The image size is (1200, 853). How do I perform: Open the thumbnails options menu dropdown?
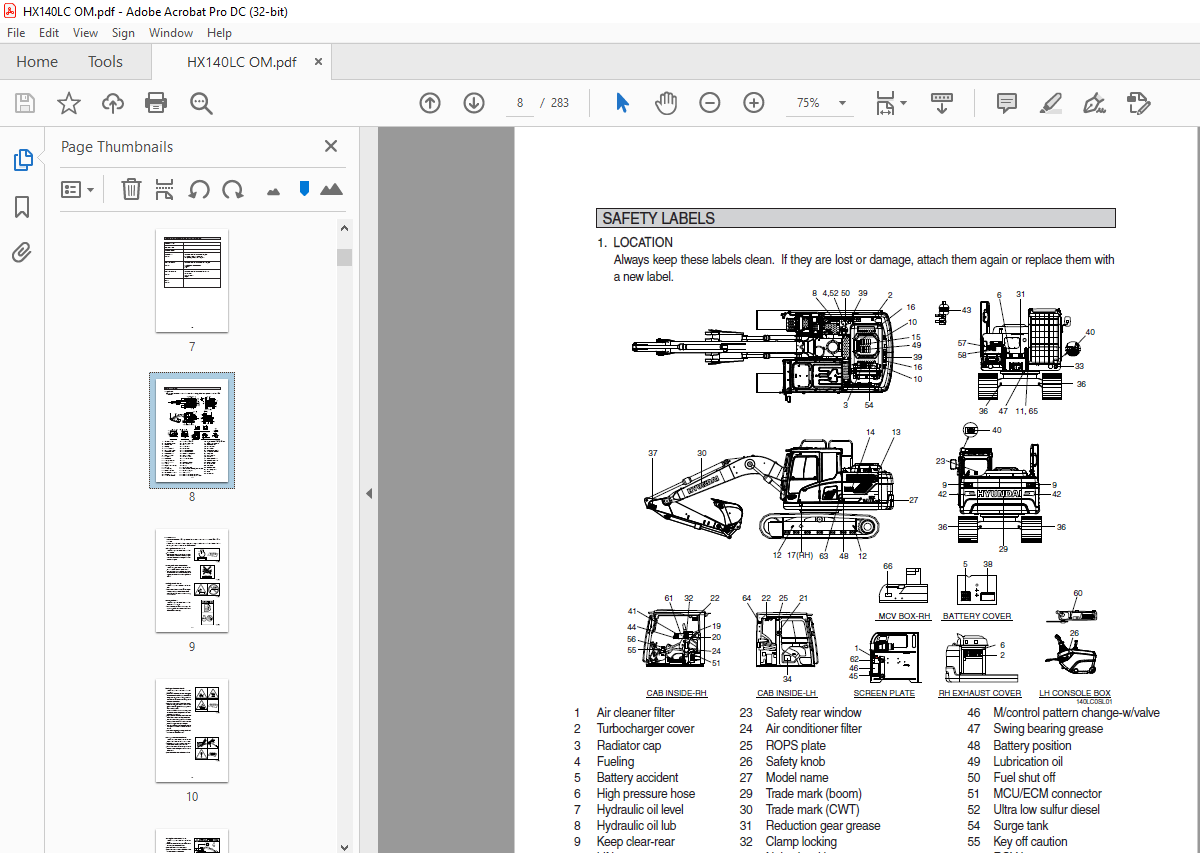tap(78, 189)
